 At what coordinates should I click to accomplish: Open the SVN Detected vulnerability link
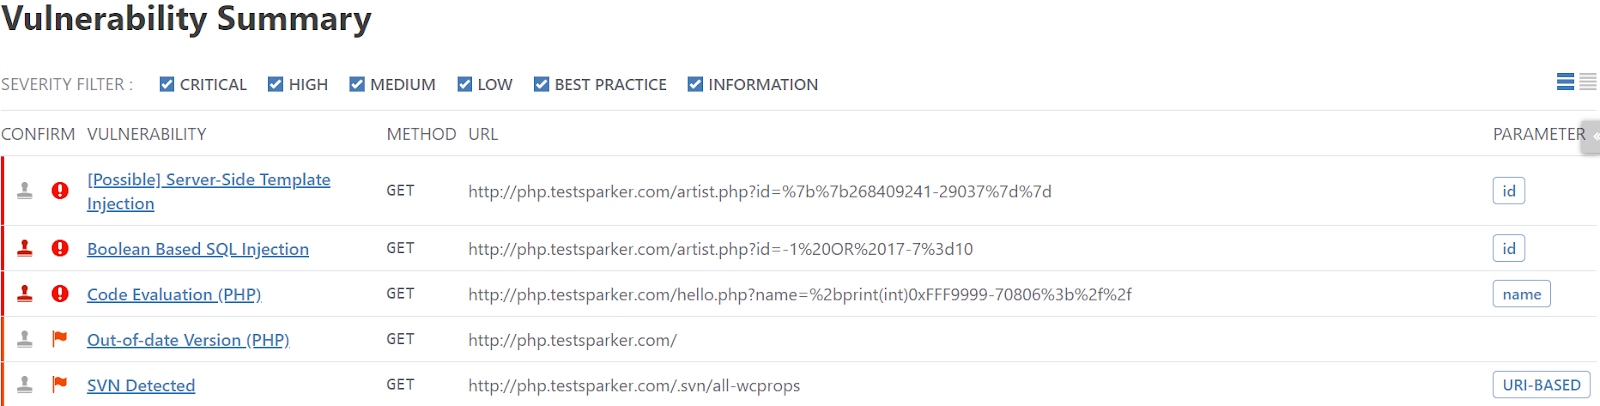tap(141, 385)
